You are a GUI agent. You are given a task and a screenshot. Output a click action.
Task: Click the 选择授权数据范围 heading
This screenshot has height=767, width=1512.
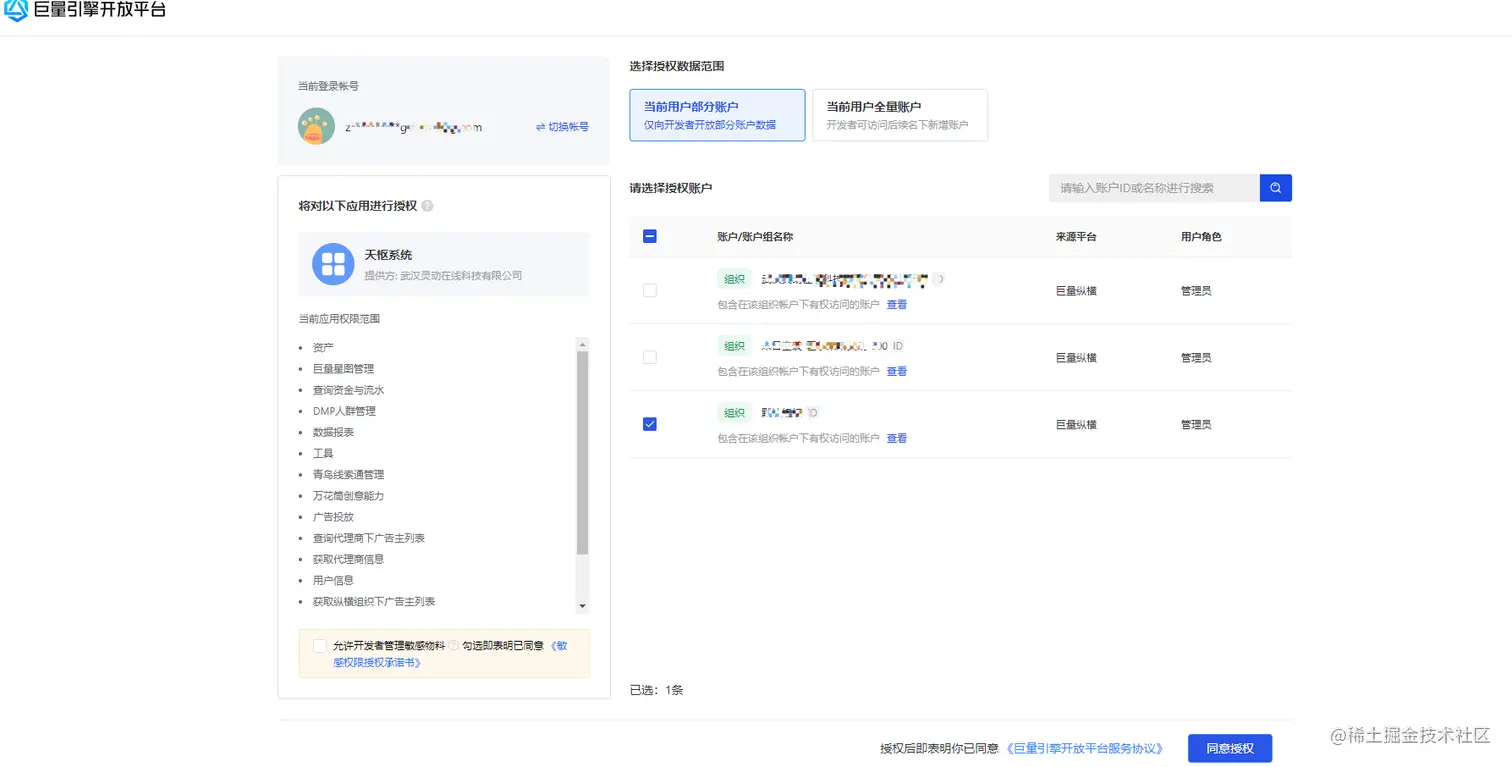click(677, 66)
